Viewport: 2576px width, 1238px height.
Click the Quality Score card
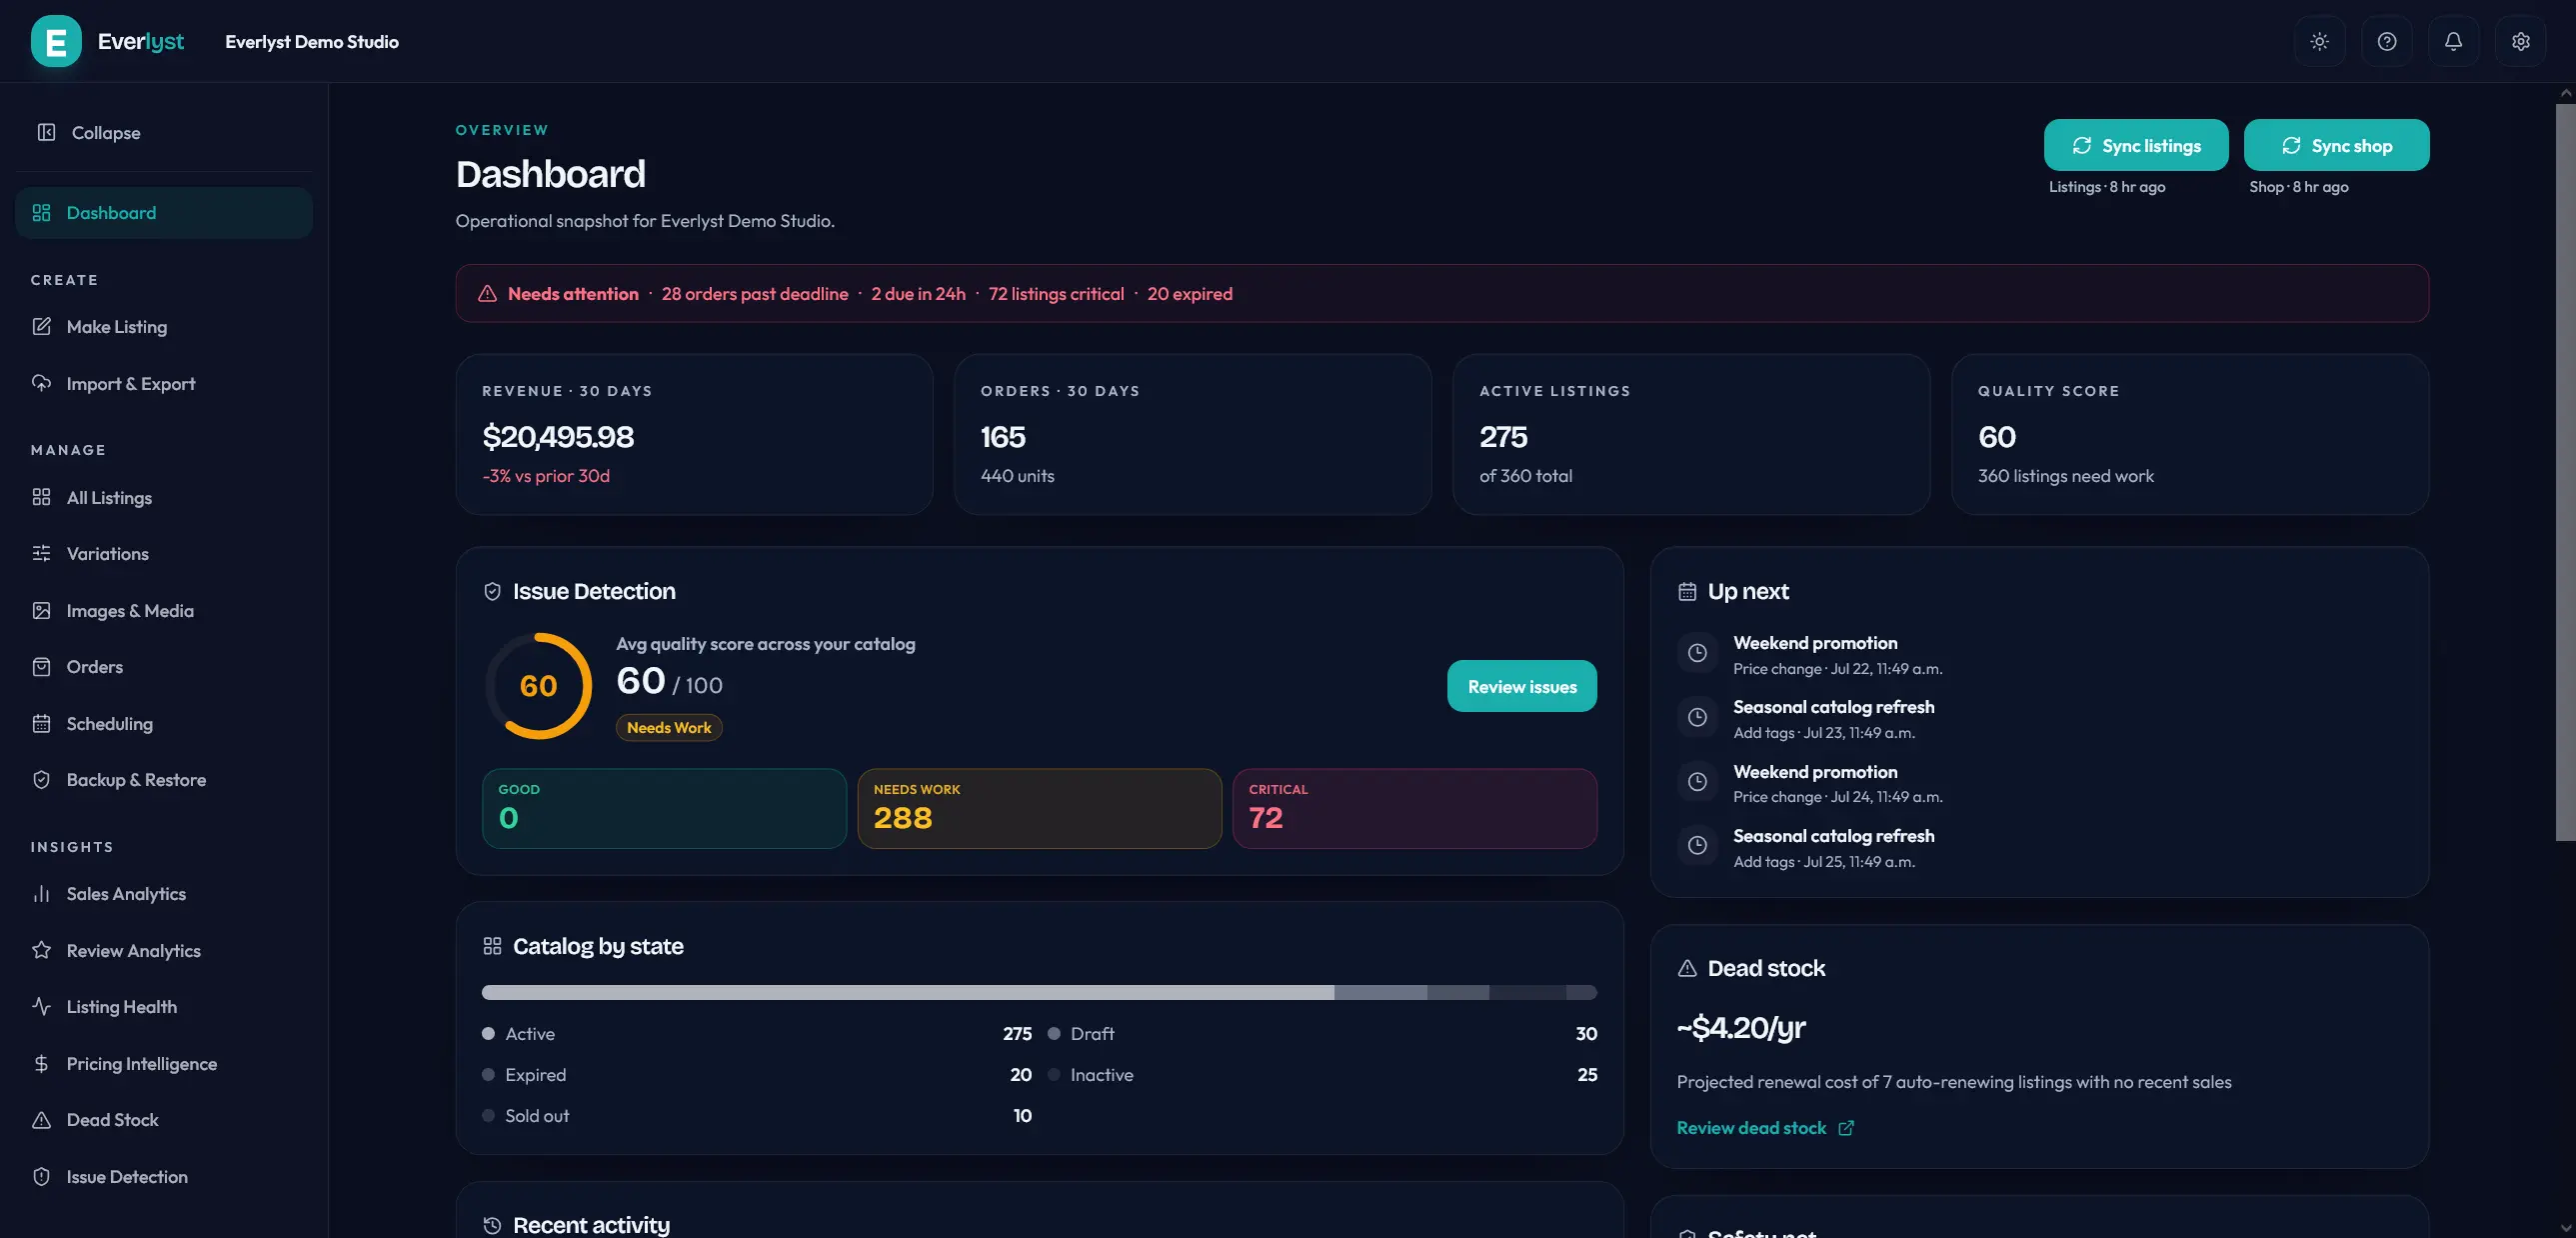[x=2190, y=435]
